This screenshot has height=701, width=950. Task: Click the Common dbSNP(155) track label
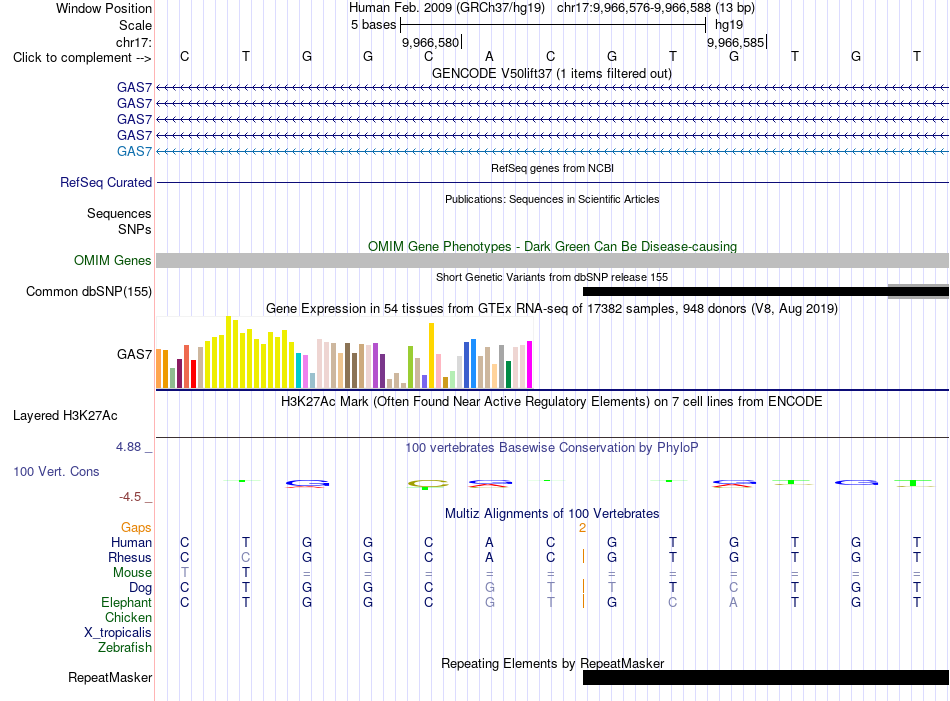coord(89,291)
